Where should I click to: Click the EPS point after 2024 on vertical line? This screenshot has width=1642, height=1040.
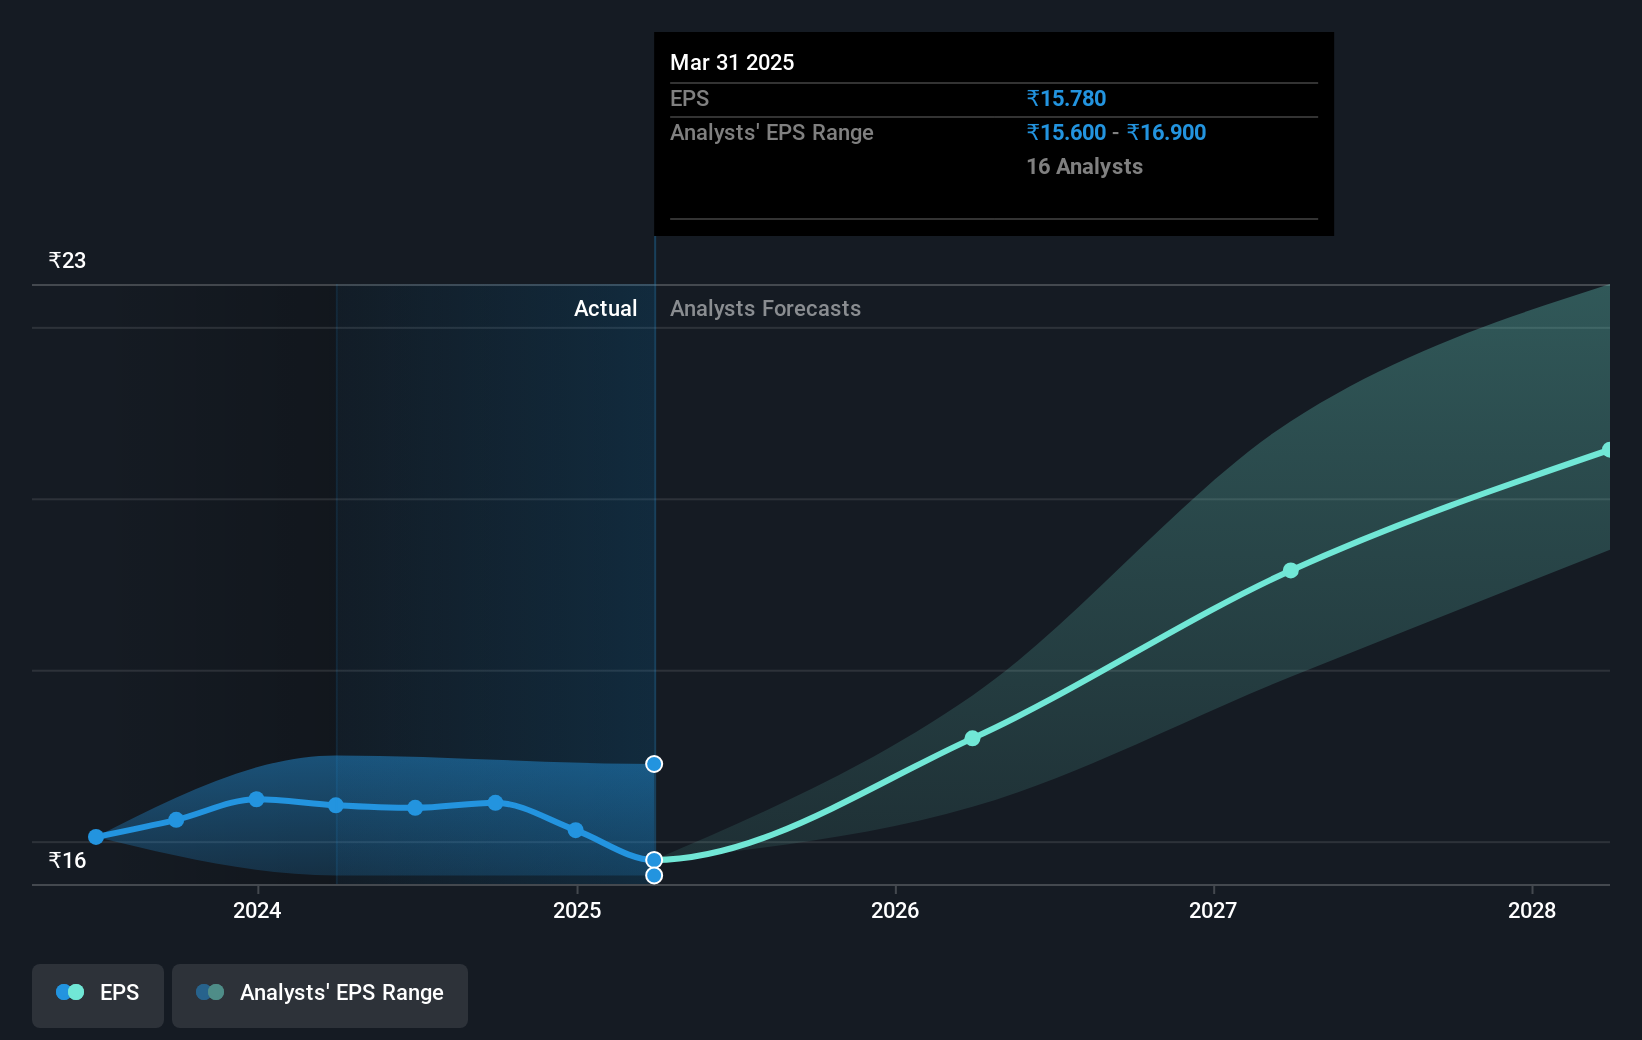(x=336, y=805)
